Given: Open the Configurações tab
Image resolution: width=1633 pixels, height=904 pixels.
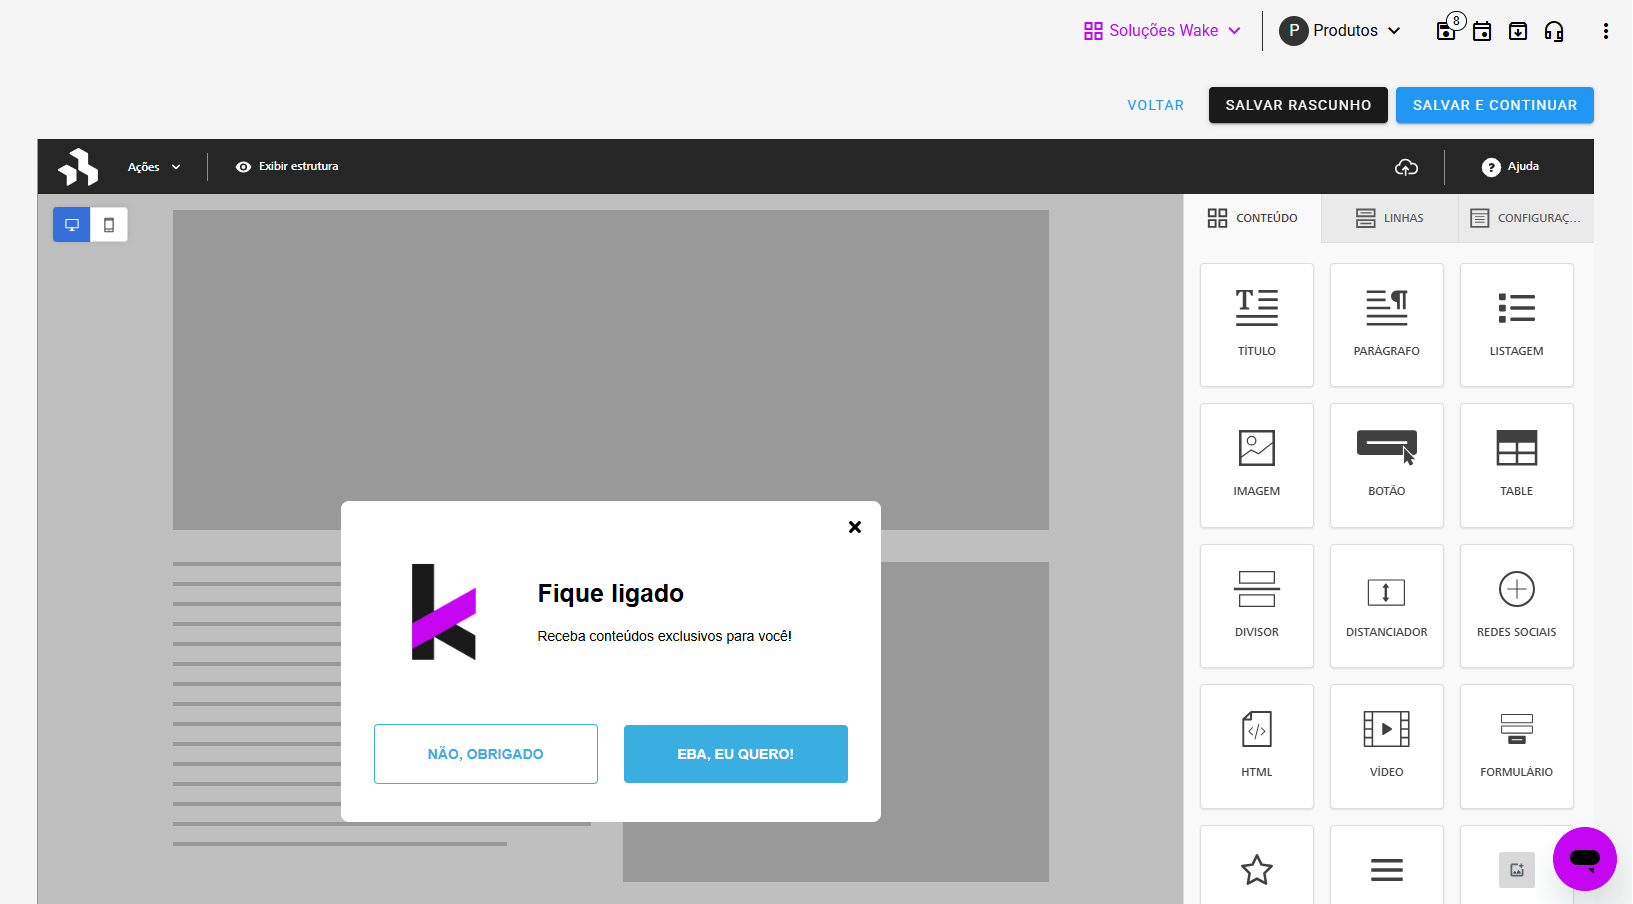Looking at the screenshot, I should 1525,218.
